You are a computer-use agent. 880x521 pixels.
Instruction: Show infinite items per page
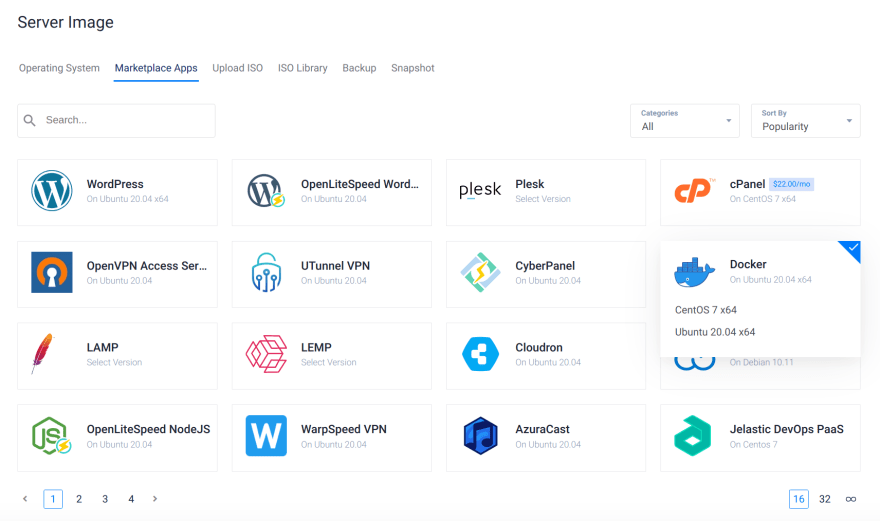click(x=851, y=499)
